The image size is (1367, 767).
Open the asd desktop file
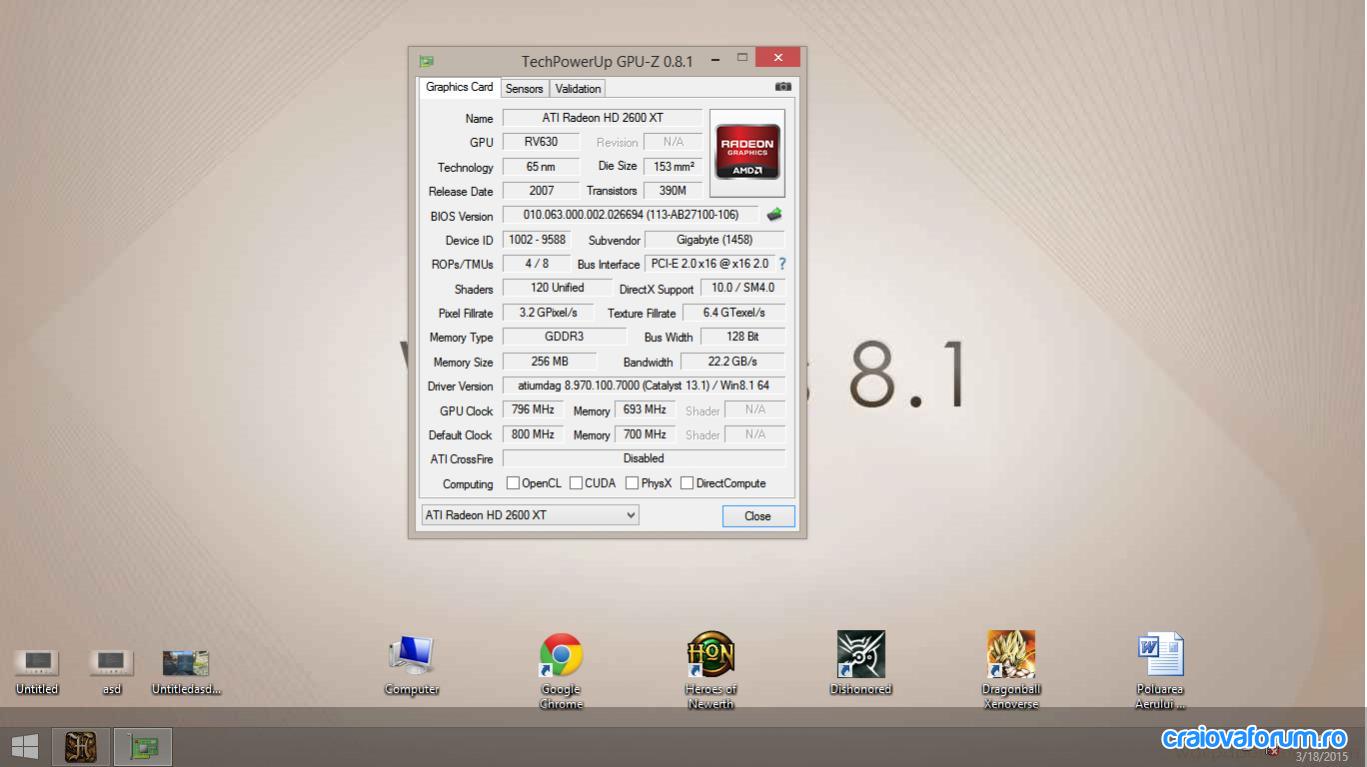click(x=111, y=672)
